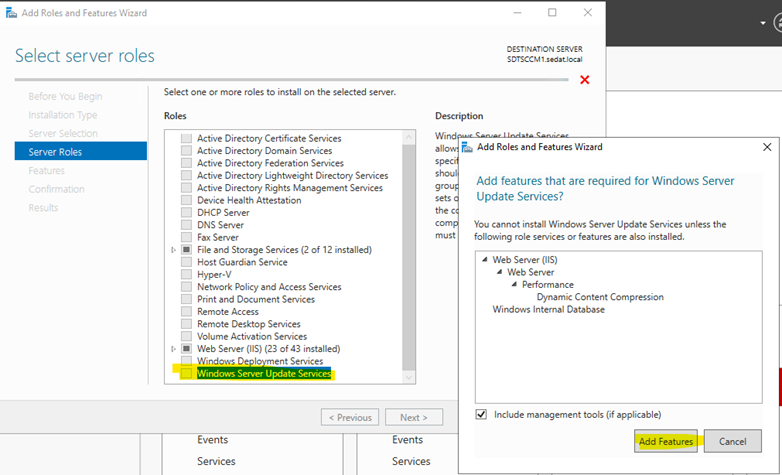Open Services link in left background tile

(216, 461)
